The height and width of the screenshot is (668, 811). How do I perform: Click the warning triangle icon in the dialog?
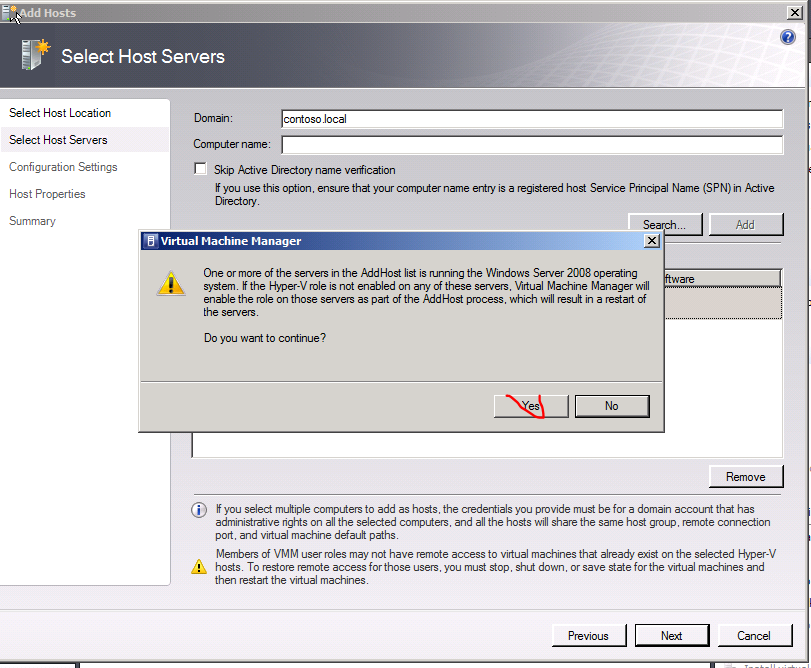[x=171, y=283]
